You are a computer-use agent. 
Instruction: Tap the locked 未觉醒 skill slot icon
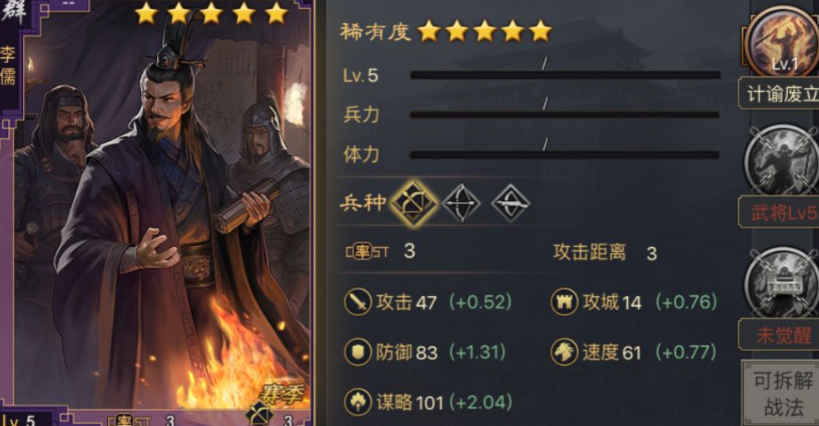tap(782, 282)
